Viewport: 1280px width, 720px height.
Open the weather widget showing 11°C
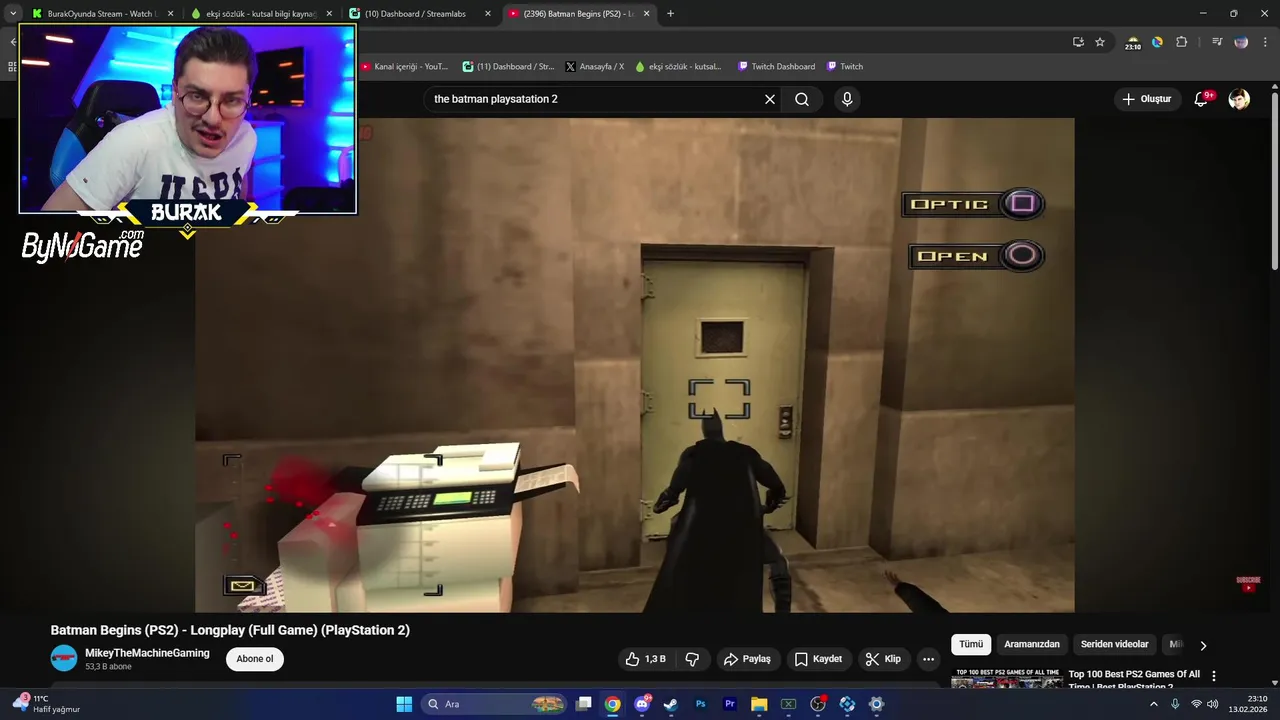coord(46,704)
